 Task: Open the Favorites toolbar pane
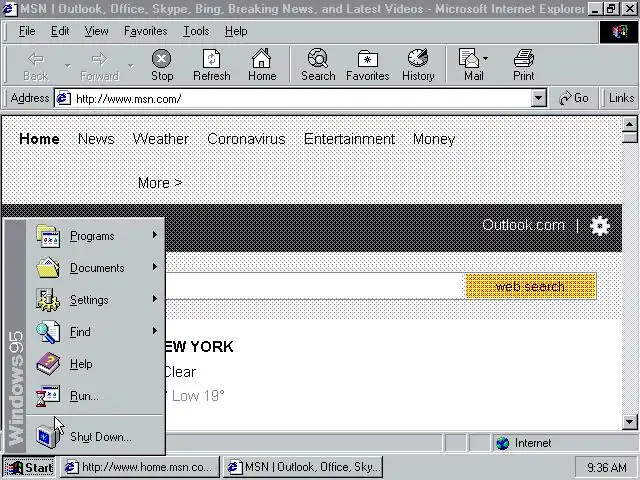tap(367, 66)
